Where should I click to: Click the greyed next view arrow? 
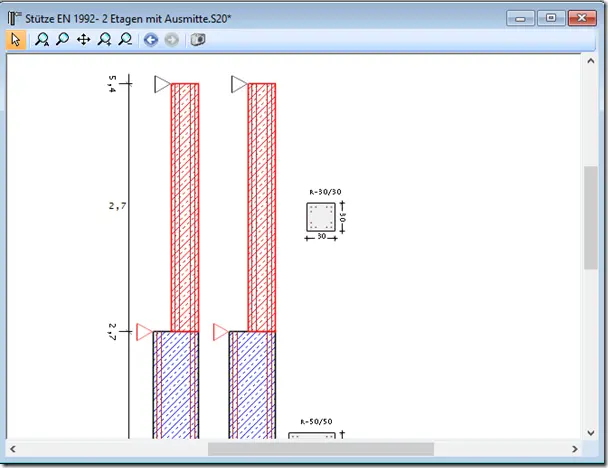(x=172, y=40)
